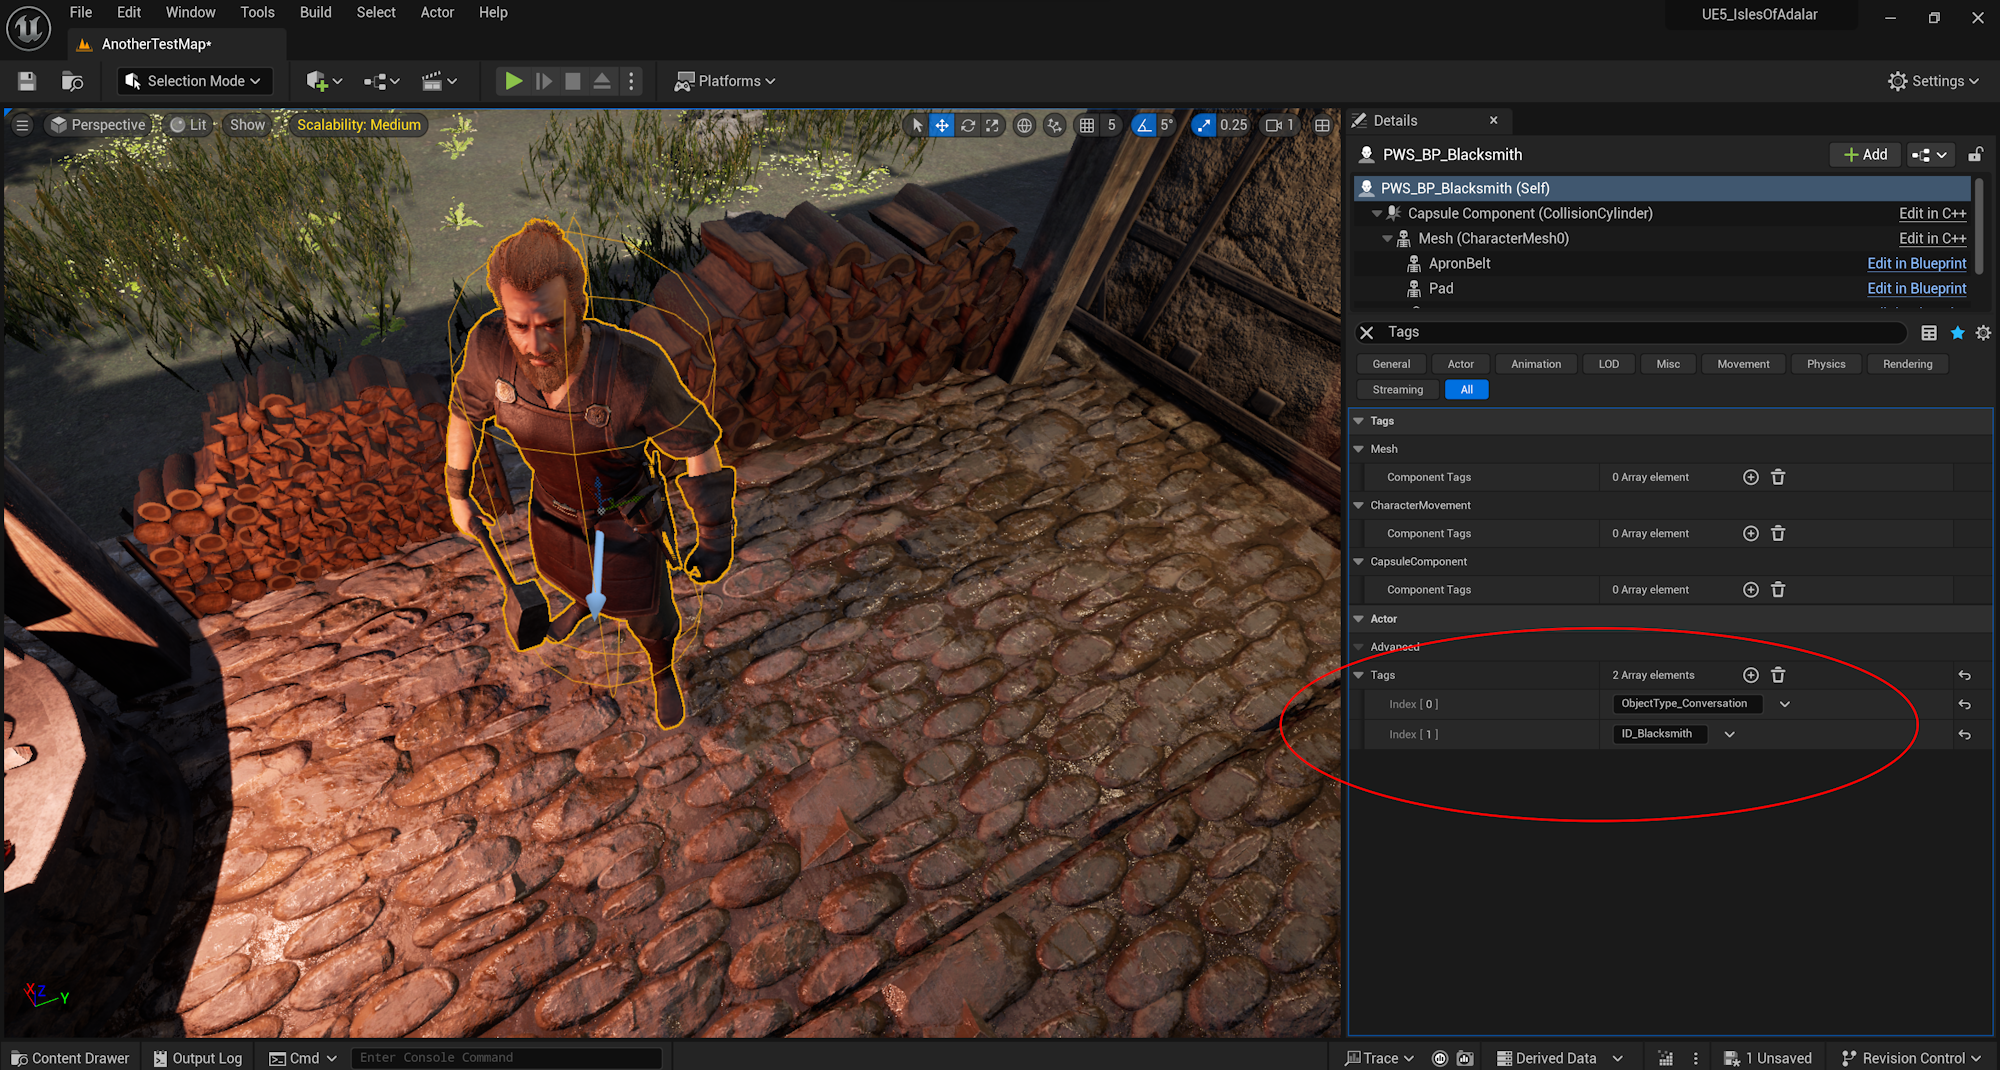The width and height of the screenshot is (2000, 1070).
Task: Toggle favorites star filter in Details
Action: (1957, 333)
